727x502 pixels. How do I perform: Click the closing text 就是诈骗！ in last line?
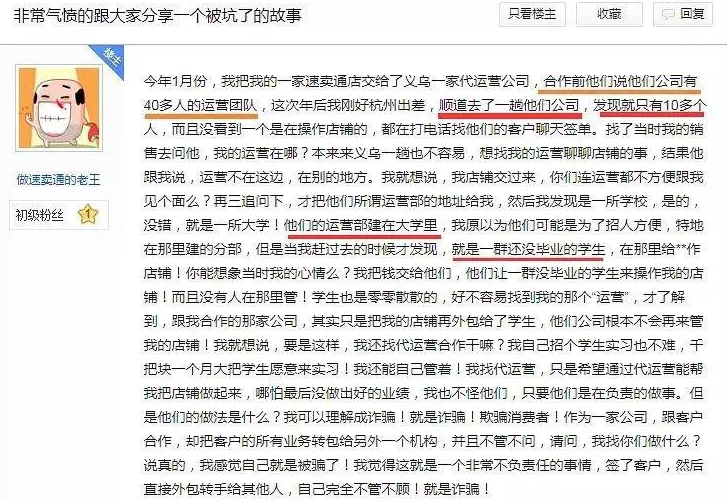(x=457, y=489)
